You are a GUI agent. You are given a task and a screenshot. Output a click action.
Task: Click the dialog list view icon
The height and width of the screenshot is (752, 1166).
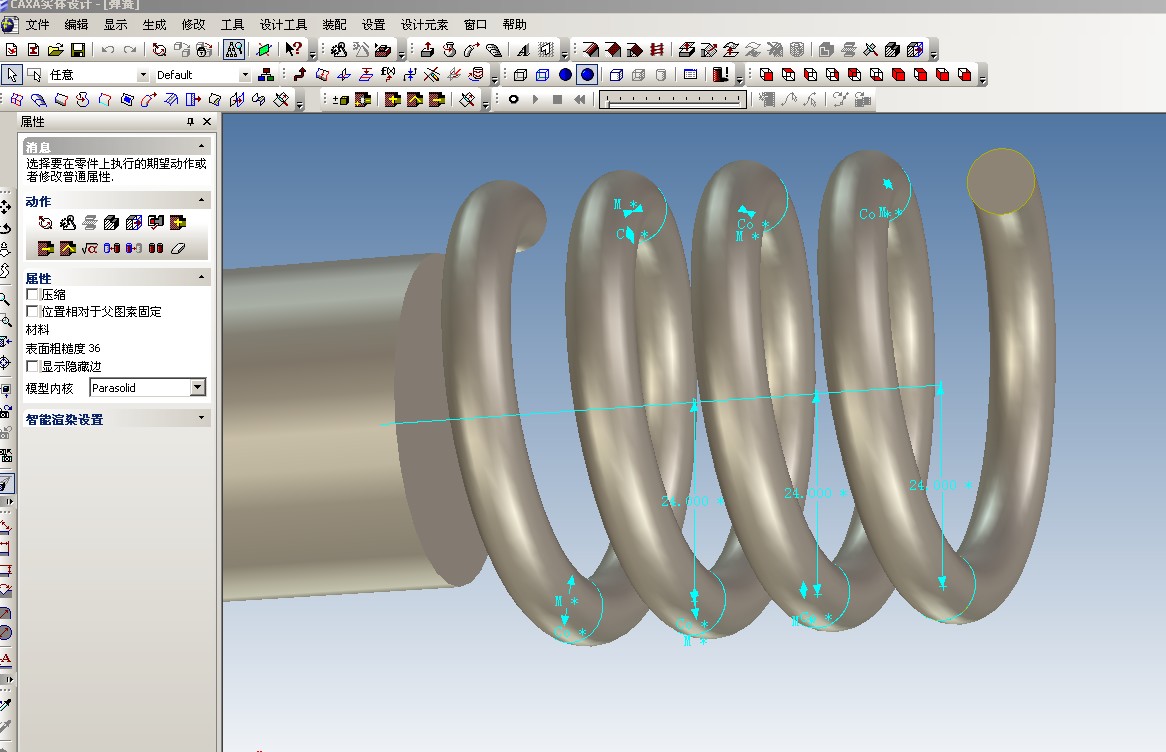click(690, 74)
